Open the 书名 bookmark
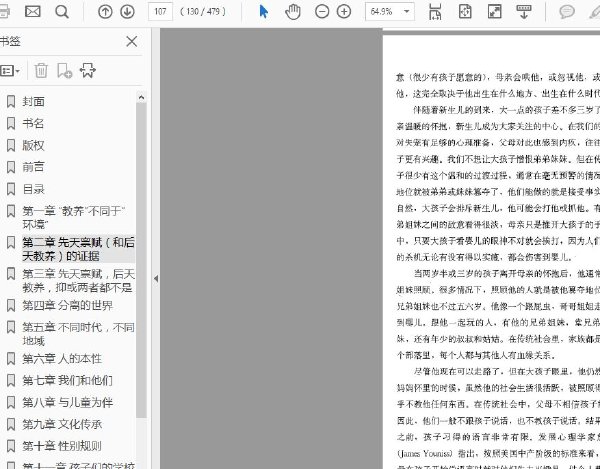 [33, 123]
